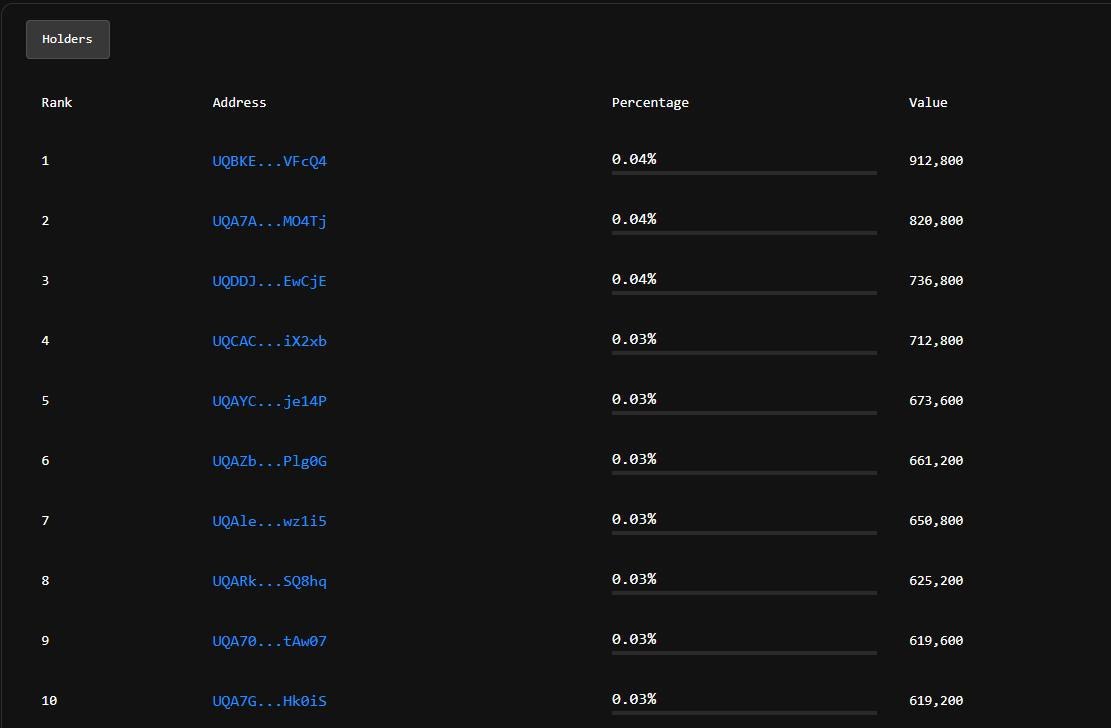Open address UQARk...SQ8hq link

pos(269,581)
